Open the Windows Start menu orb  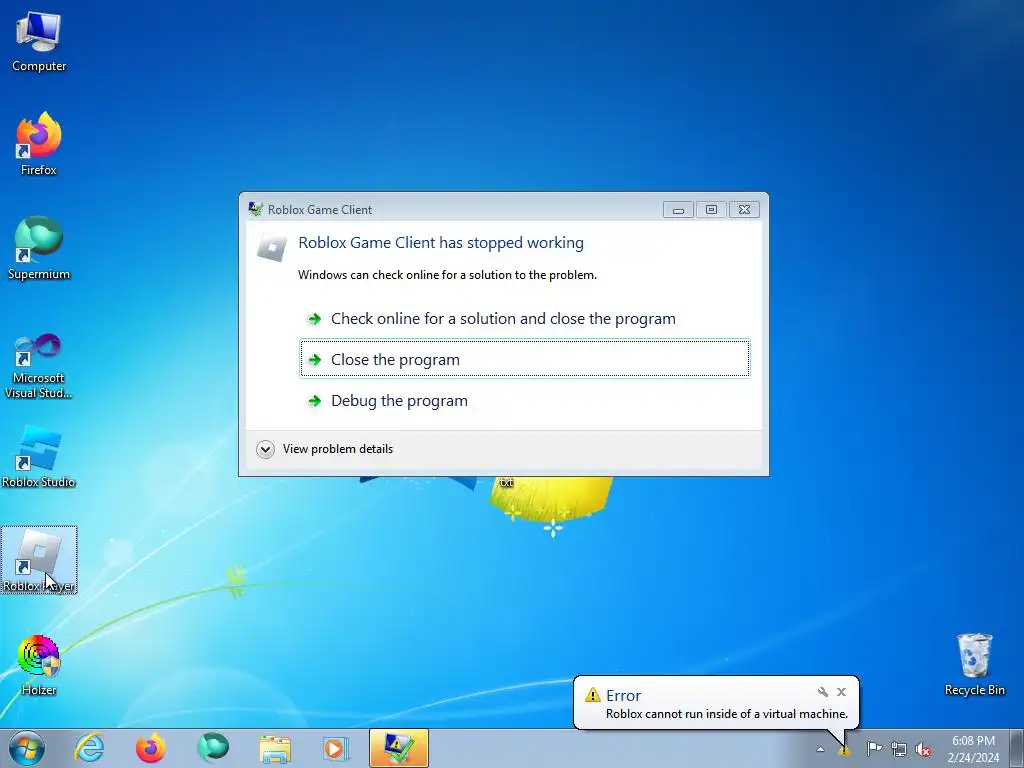pyautogui.click(x=27, y=748)
